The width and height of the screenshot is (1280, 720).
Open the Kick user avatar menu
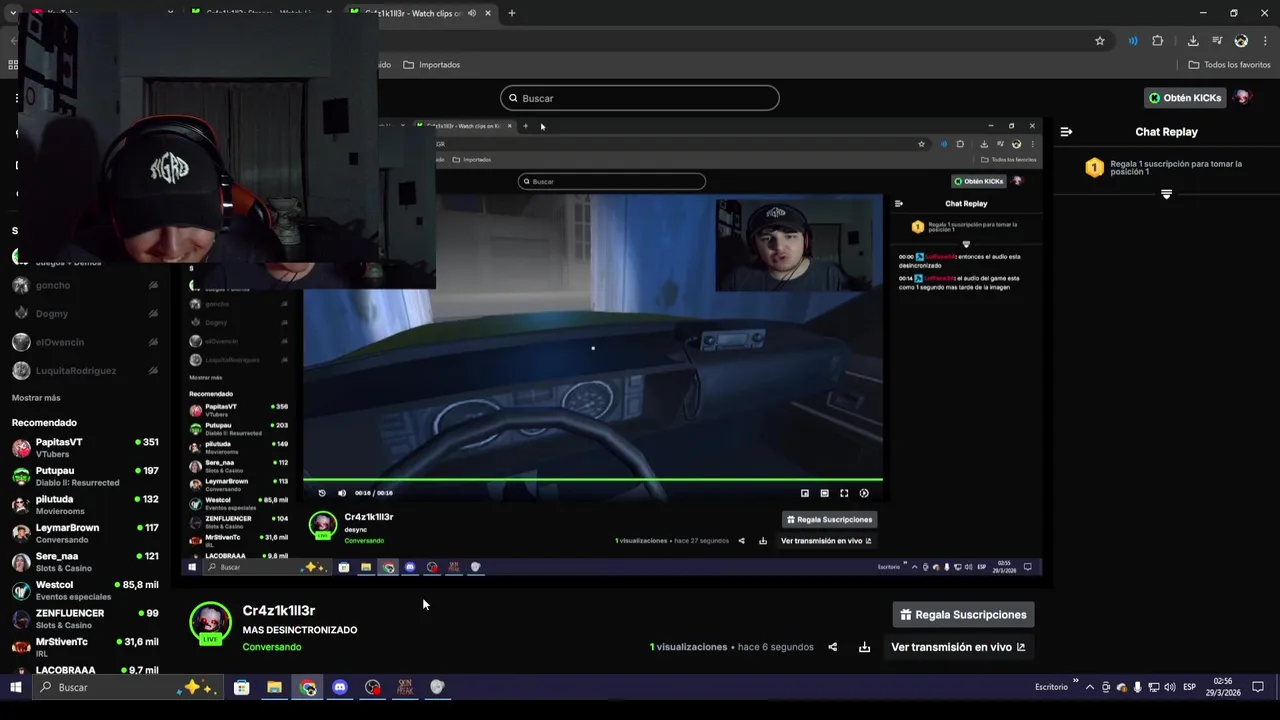point(1243,98)
